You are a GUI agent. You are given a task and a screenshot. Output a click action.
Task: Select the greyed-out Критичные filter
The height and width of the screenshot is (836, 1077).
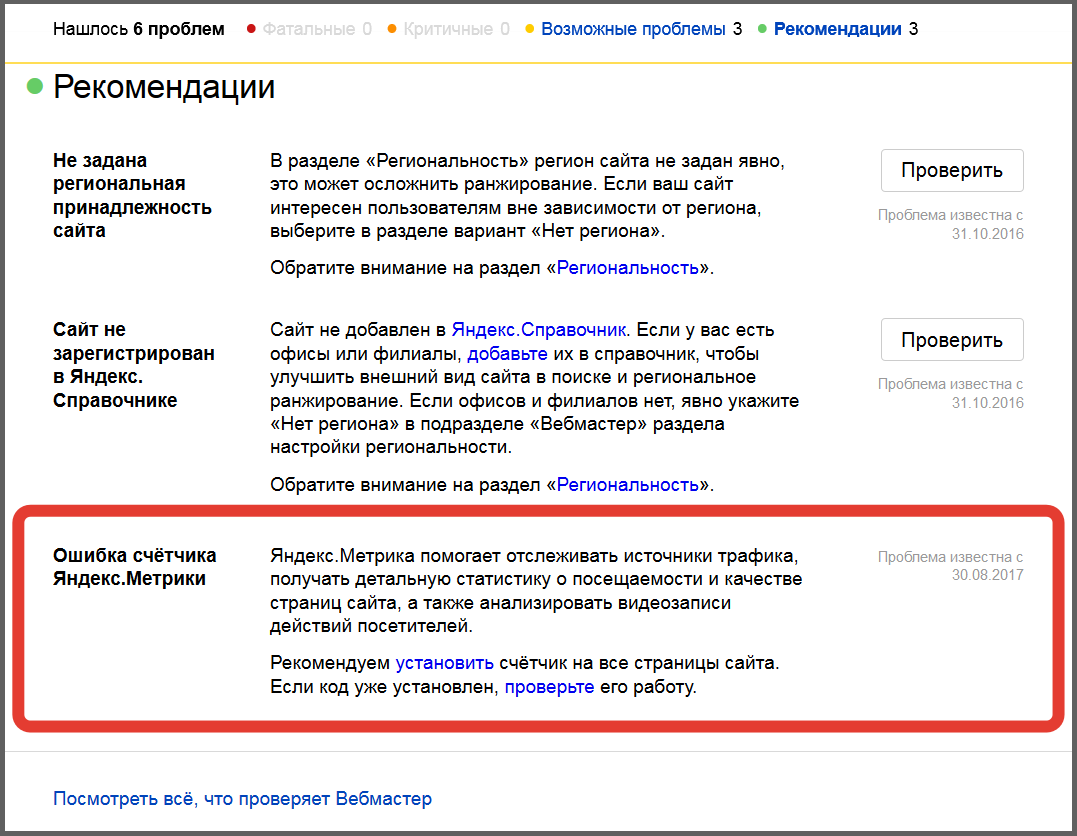(x=450, y=29)
